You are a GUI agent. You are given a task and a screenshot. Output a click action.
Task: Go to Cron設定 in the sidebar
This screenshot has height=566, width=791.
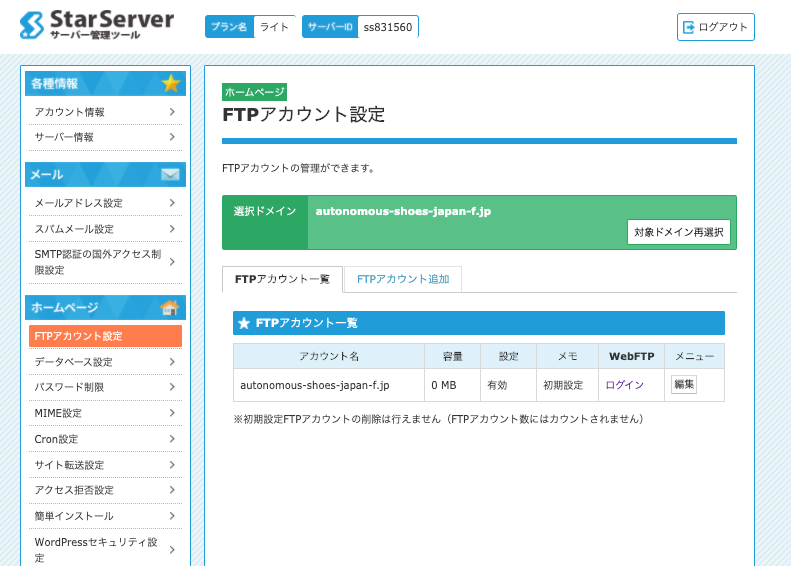(55, 439)
